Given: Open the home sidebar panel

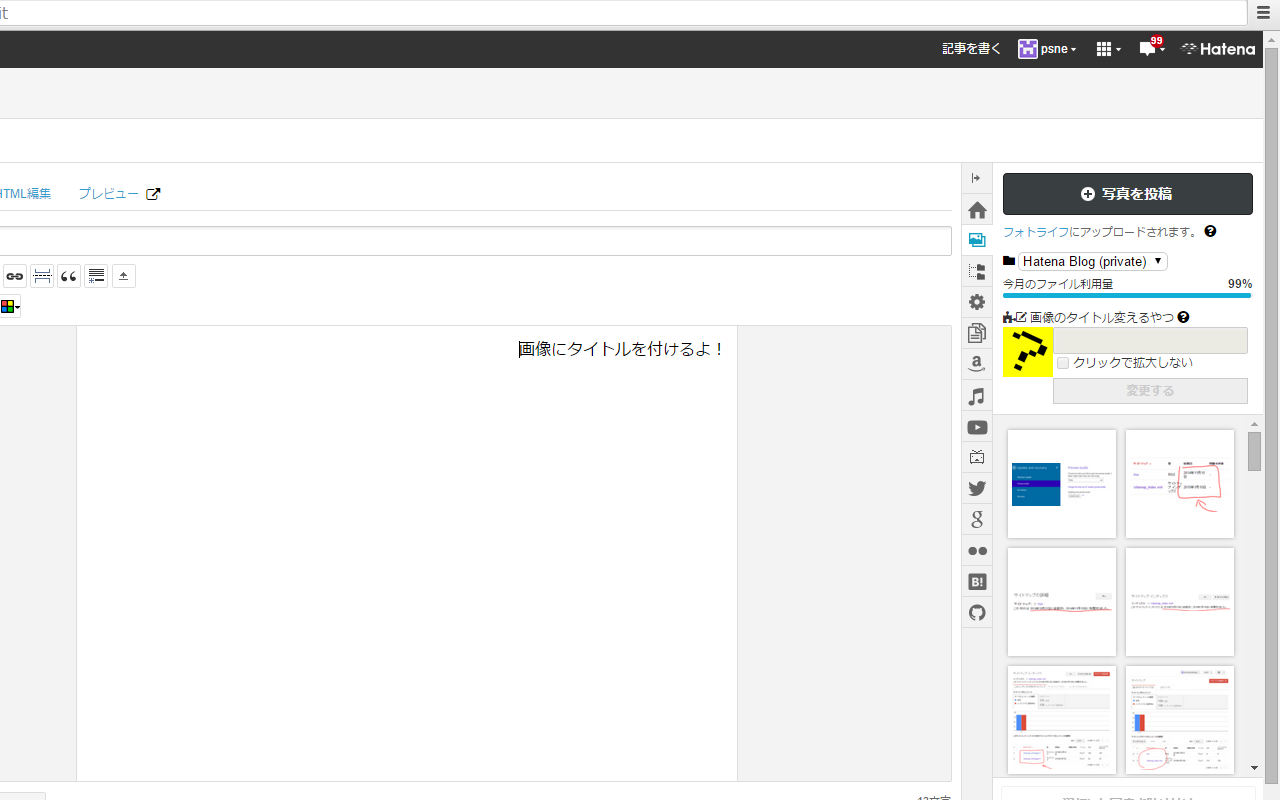Looking at the screenshot, I should pyautogui.click(x=977, y=210).
